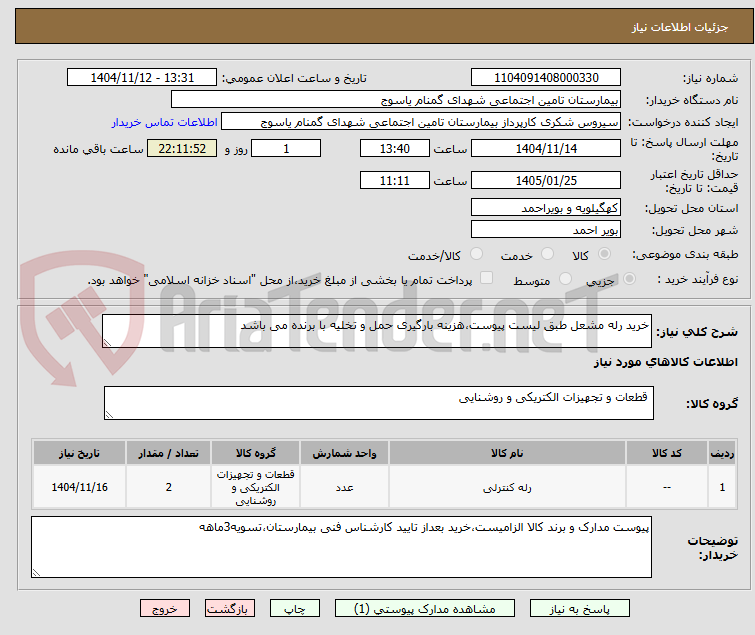Select the کالا radio button

pos(604,254)
